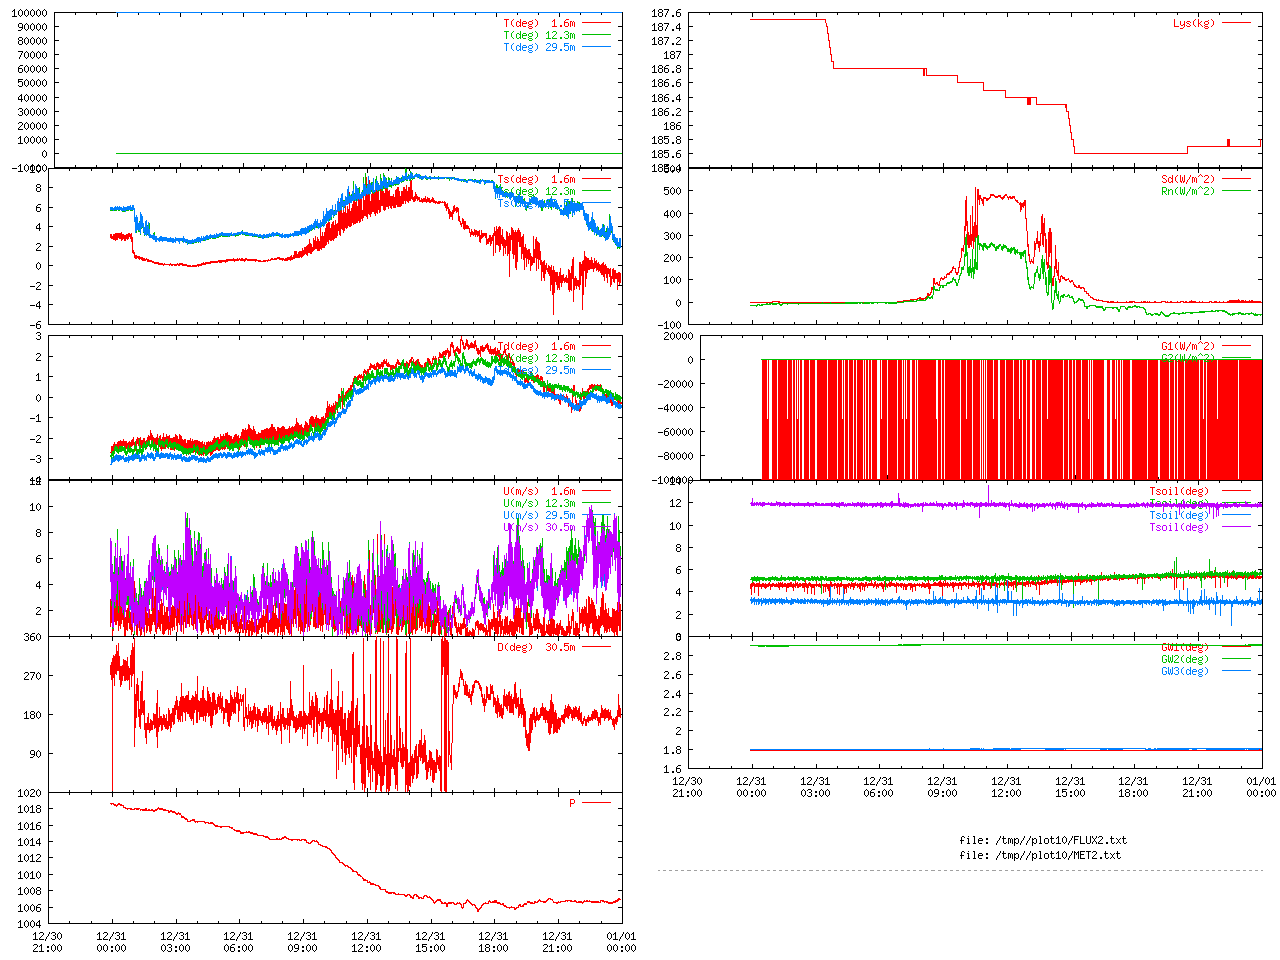Click the 'T(deg) 29.5m' legend label

pos(539,47)
